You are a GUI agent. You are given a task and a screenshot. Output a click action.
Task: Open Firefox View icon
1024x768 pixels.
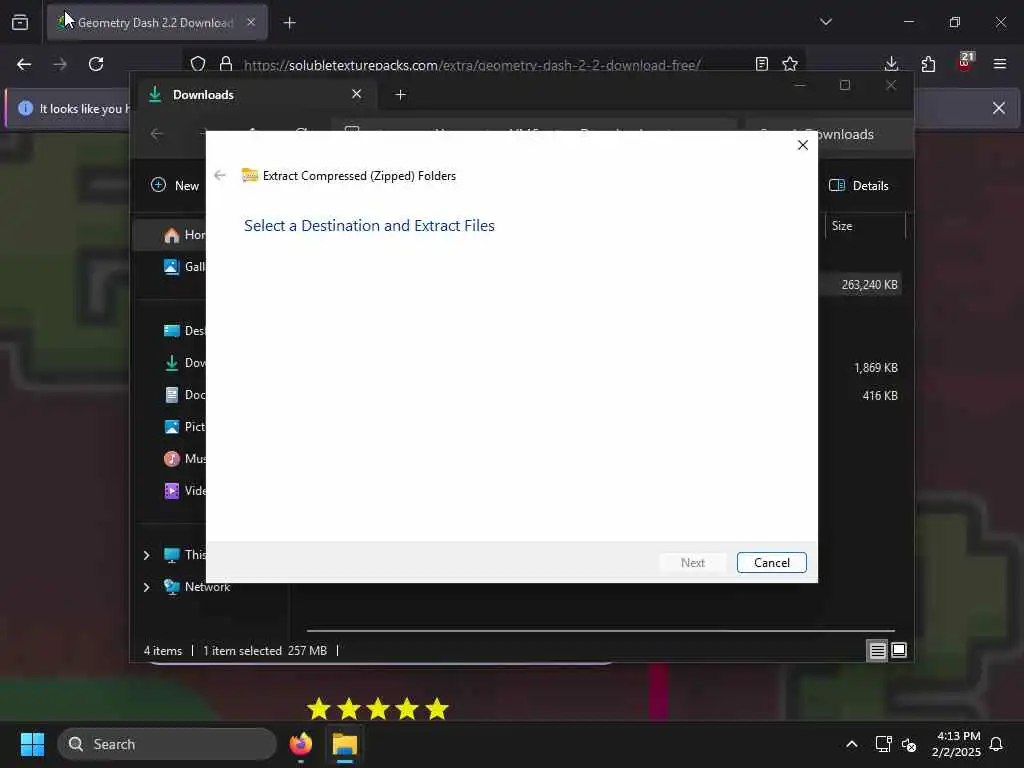coord(20,22)
